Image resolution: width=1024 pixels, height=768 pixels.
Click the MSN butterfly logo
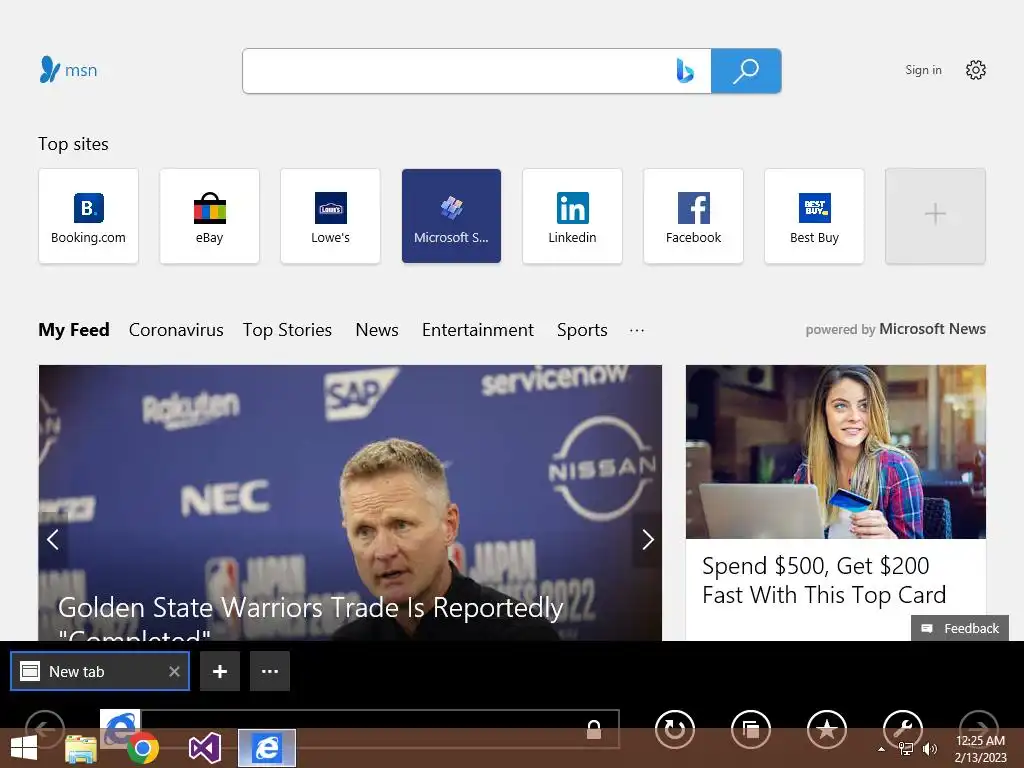point(68,70)
